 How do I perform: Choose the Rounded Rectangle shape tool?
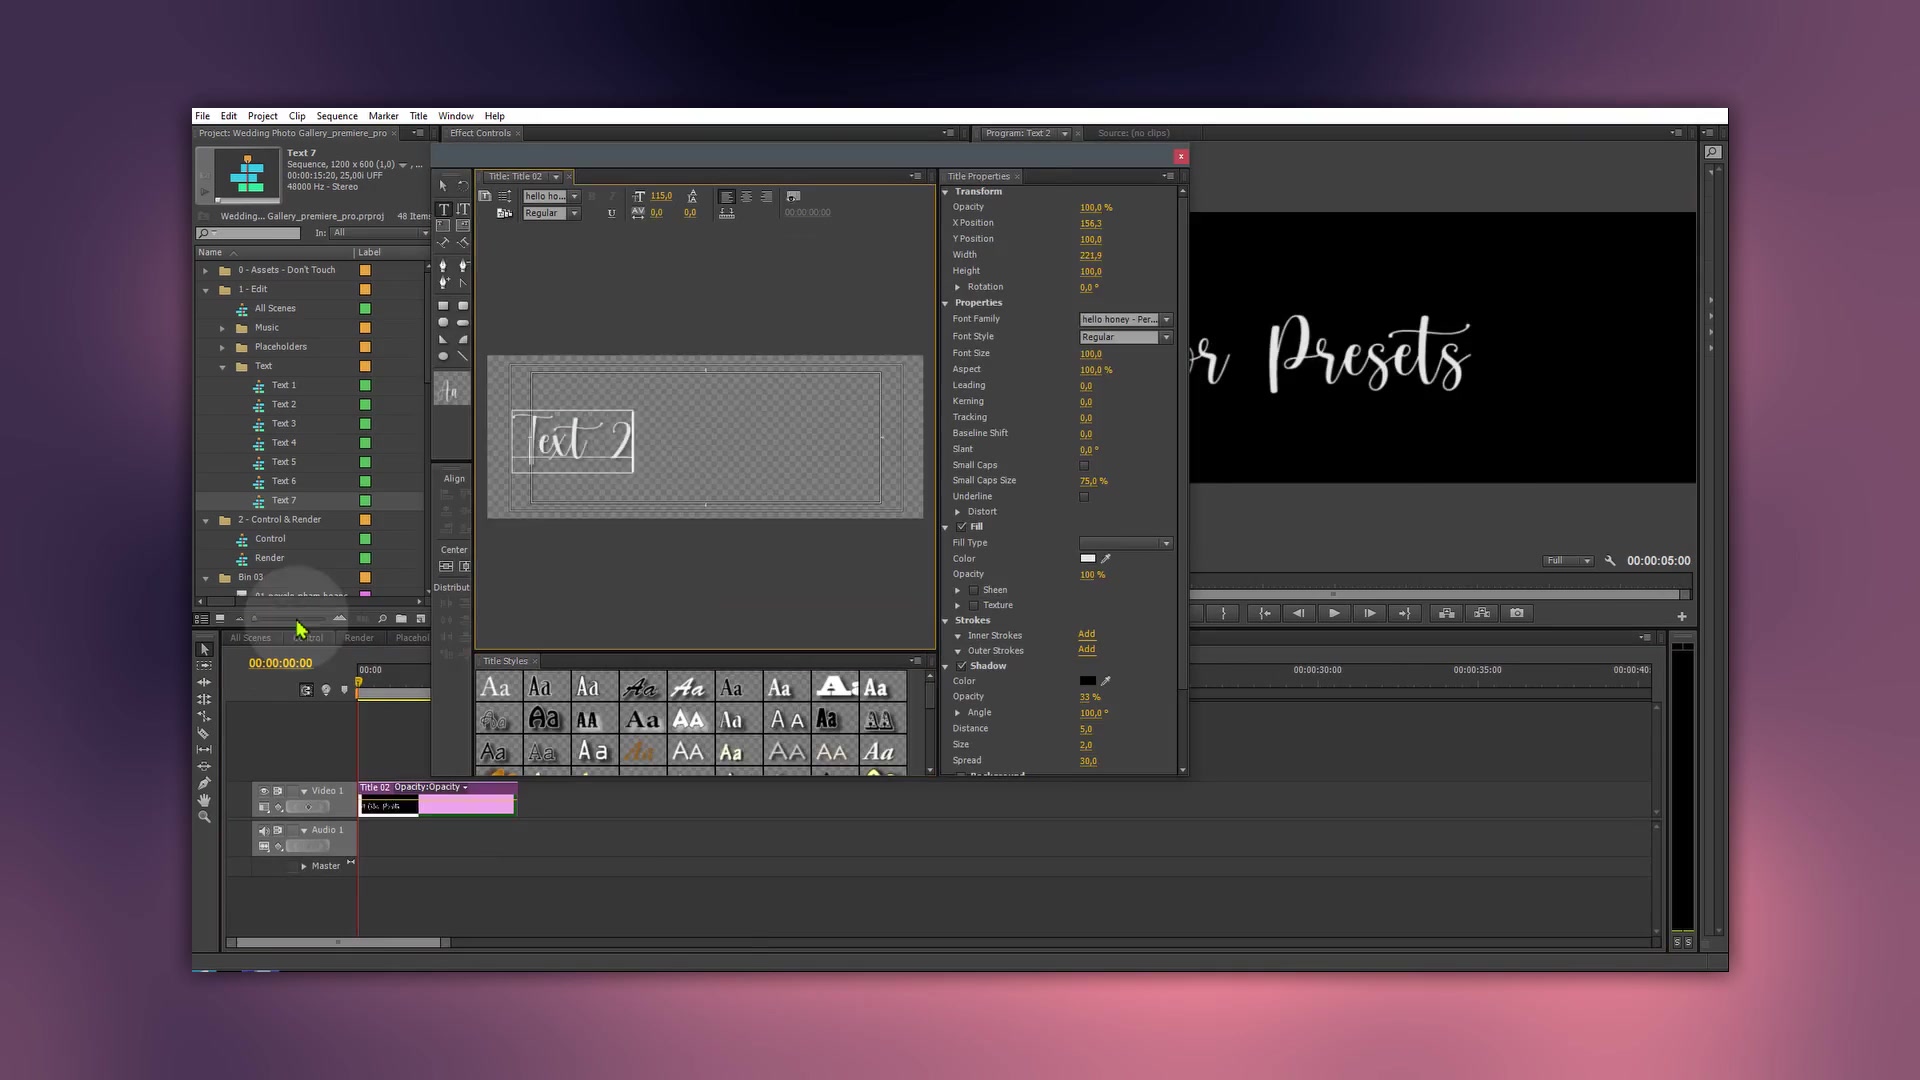[462, 306]
